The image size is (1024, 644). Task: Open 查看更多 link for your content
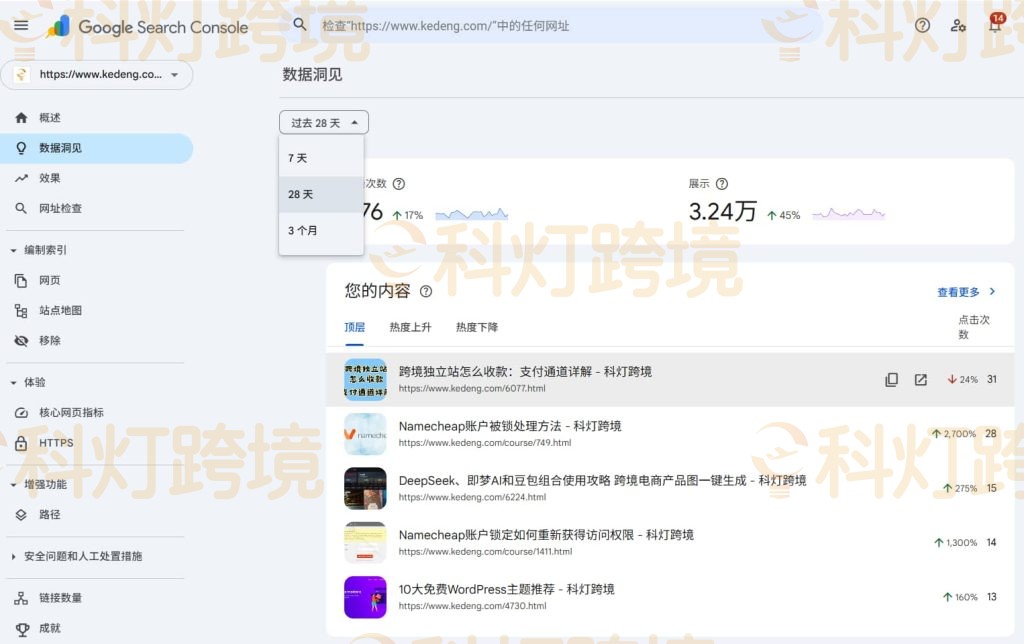[967, 292]
